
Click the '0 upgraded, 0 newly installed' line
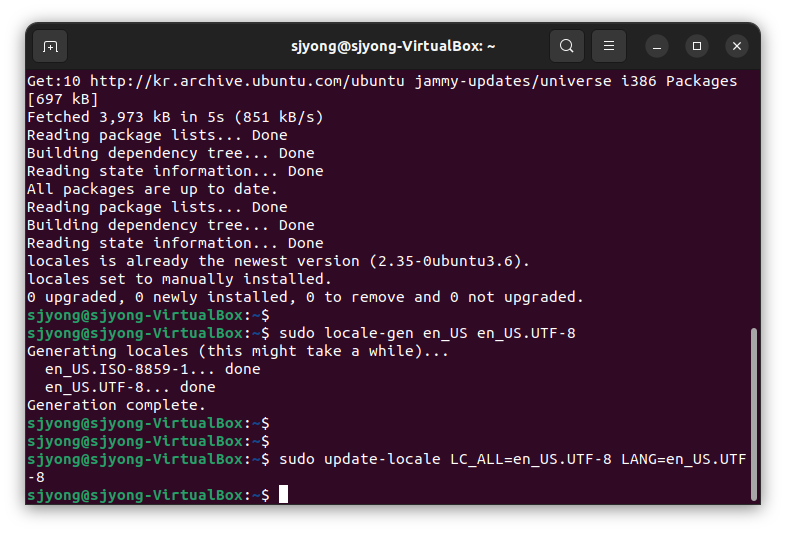(305, 297)
